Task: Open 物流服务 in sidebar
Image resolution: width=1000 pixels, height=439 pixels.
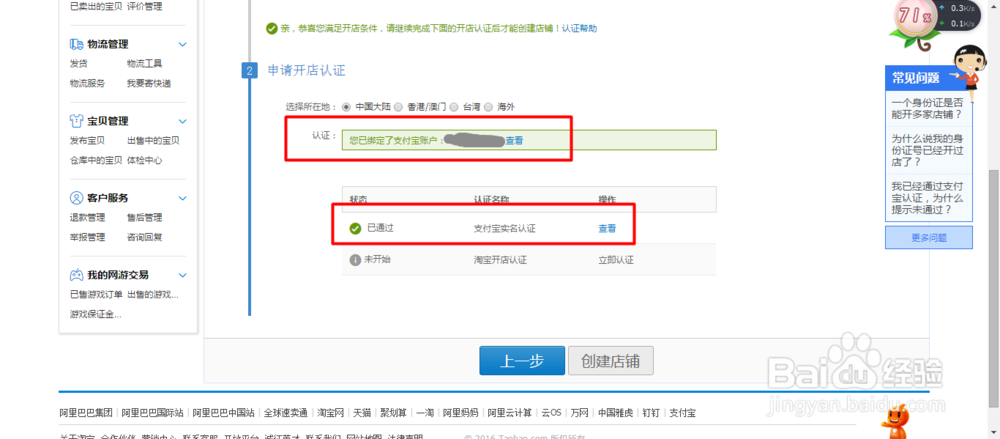Action: coord(87,83)
